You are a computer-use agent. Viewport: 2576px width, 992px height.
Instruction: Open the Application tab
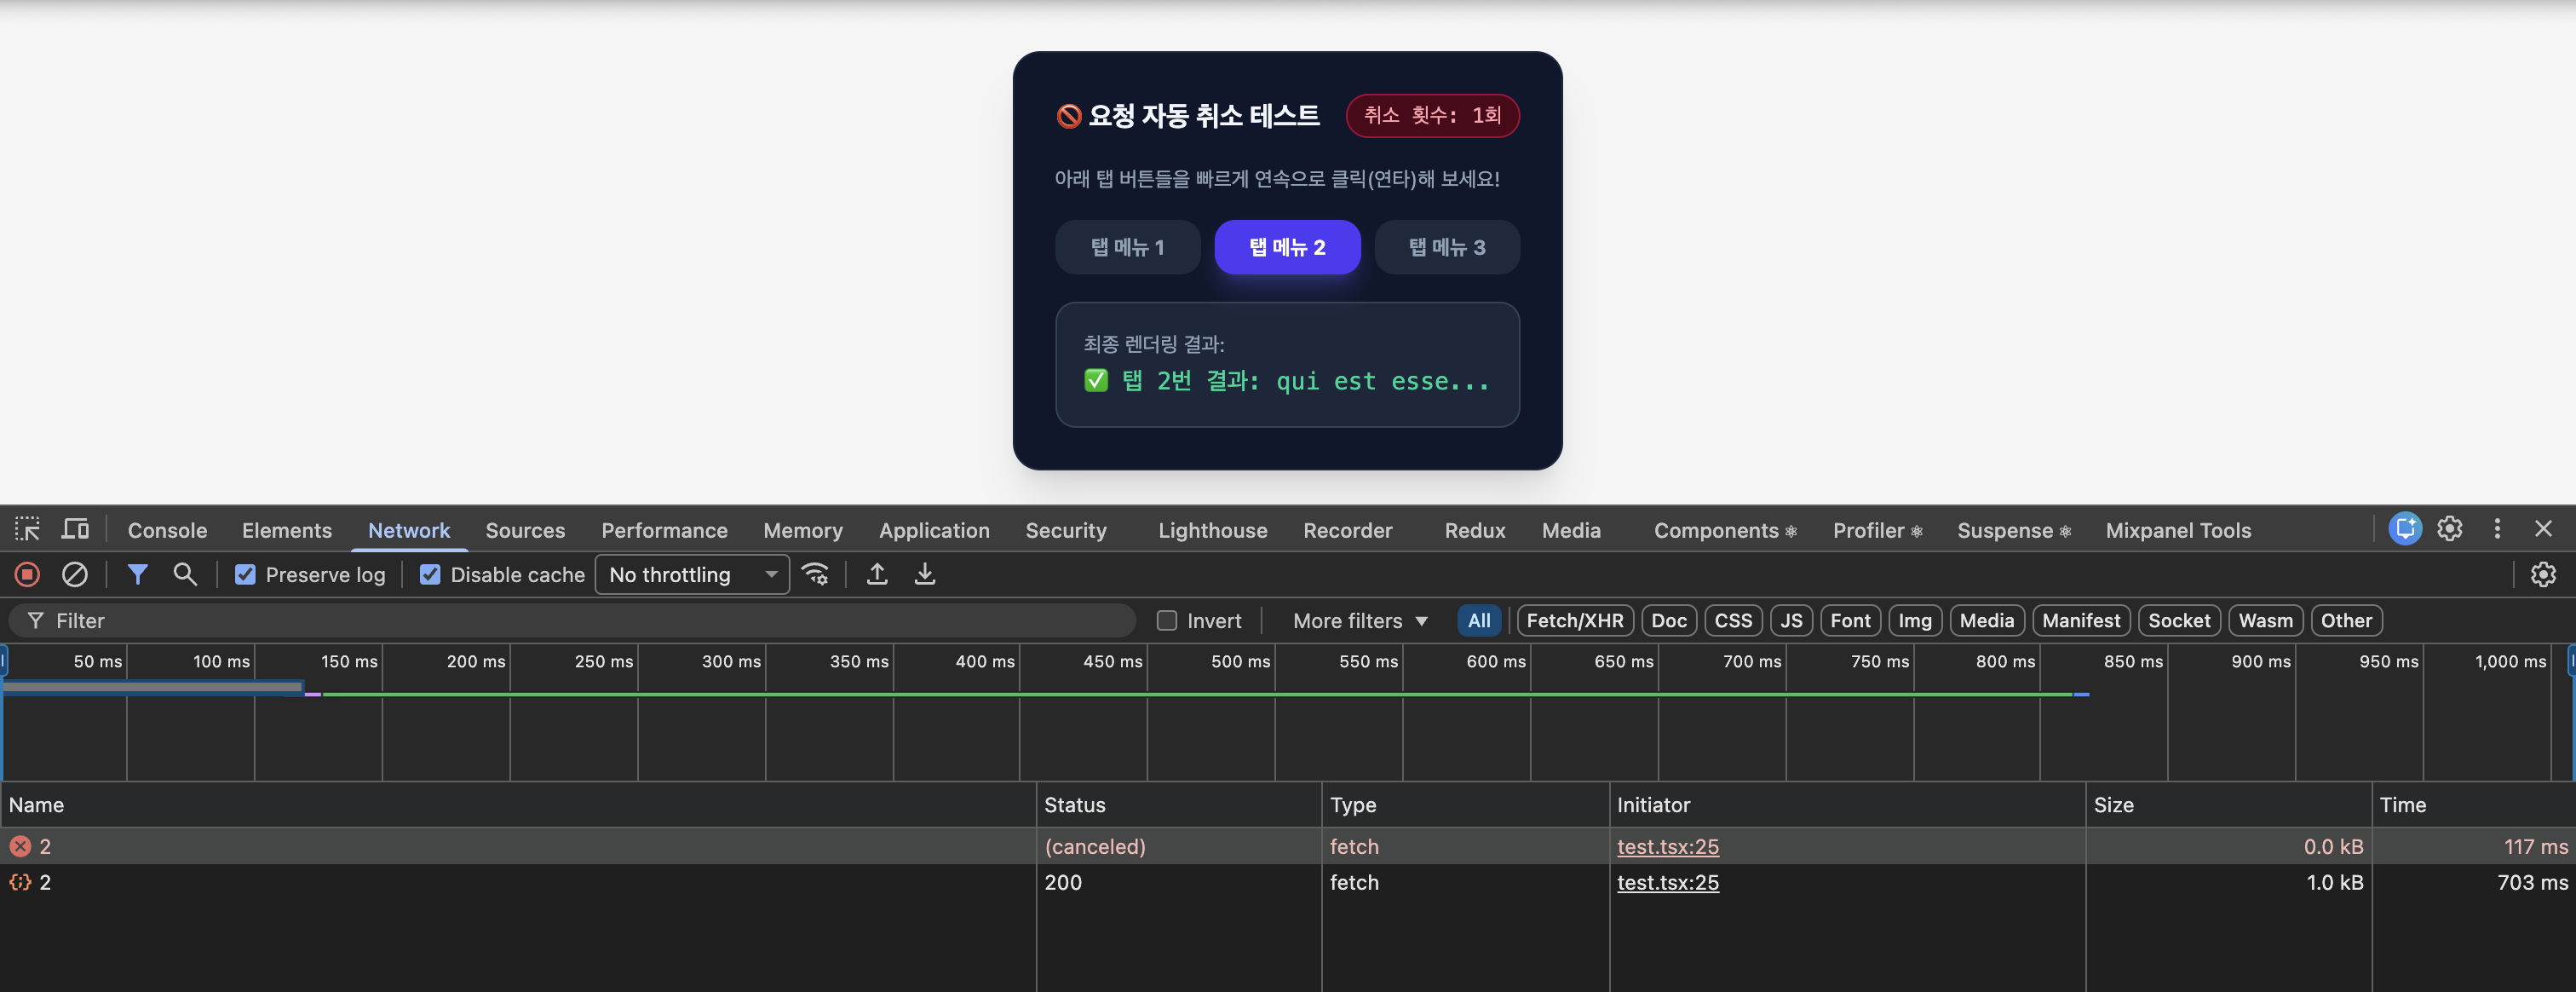[934, 530]
